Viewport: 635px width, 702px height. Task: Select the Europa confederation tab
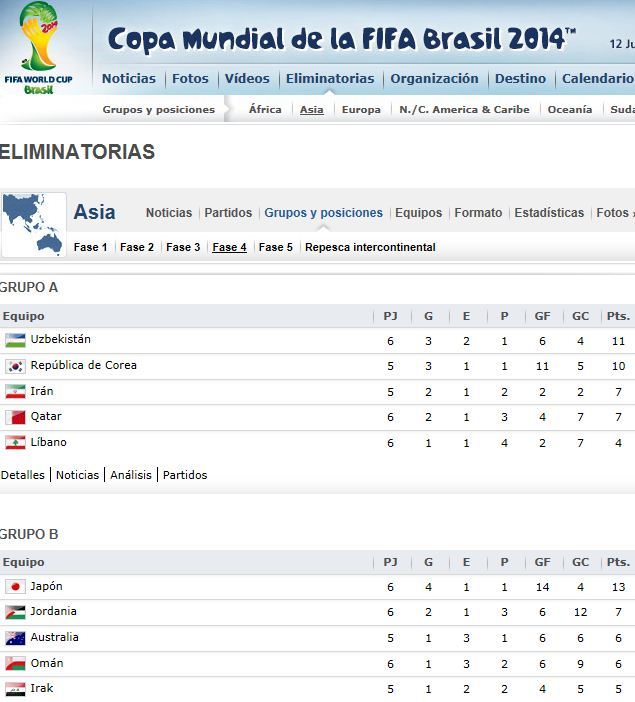(x=361, y=110)
